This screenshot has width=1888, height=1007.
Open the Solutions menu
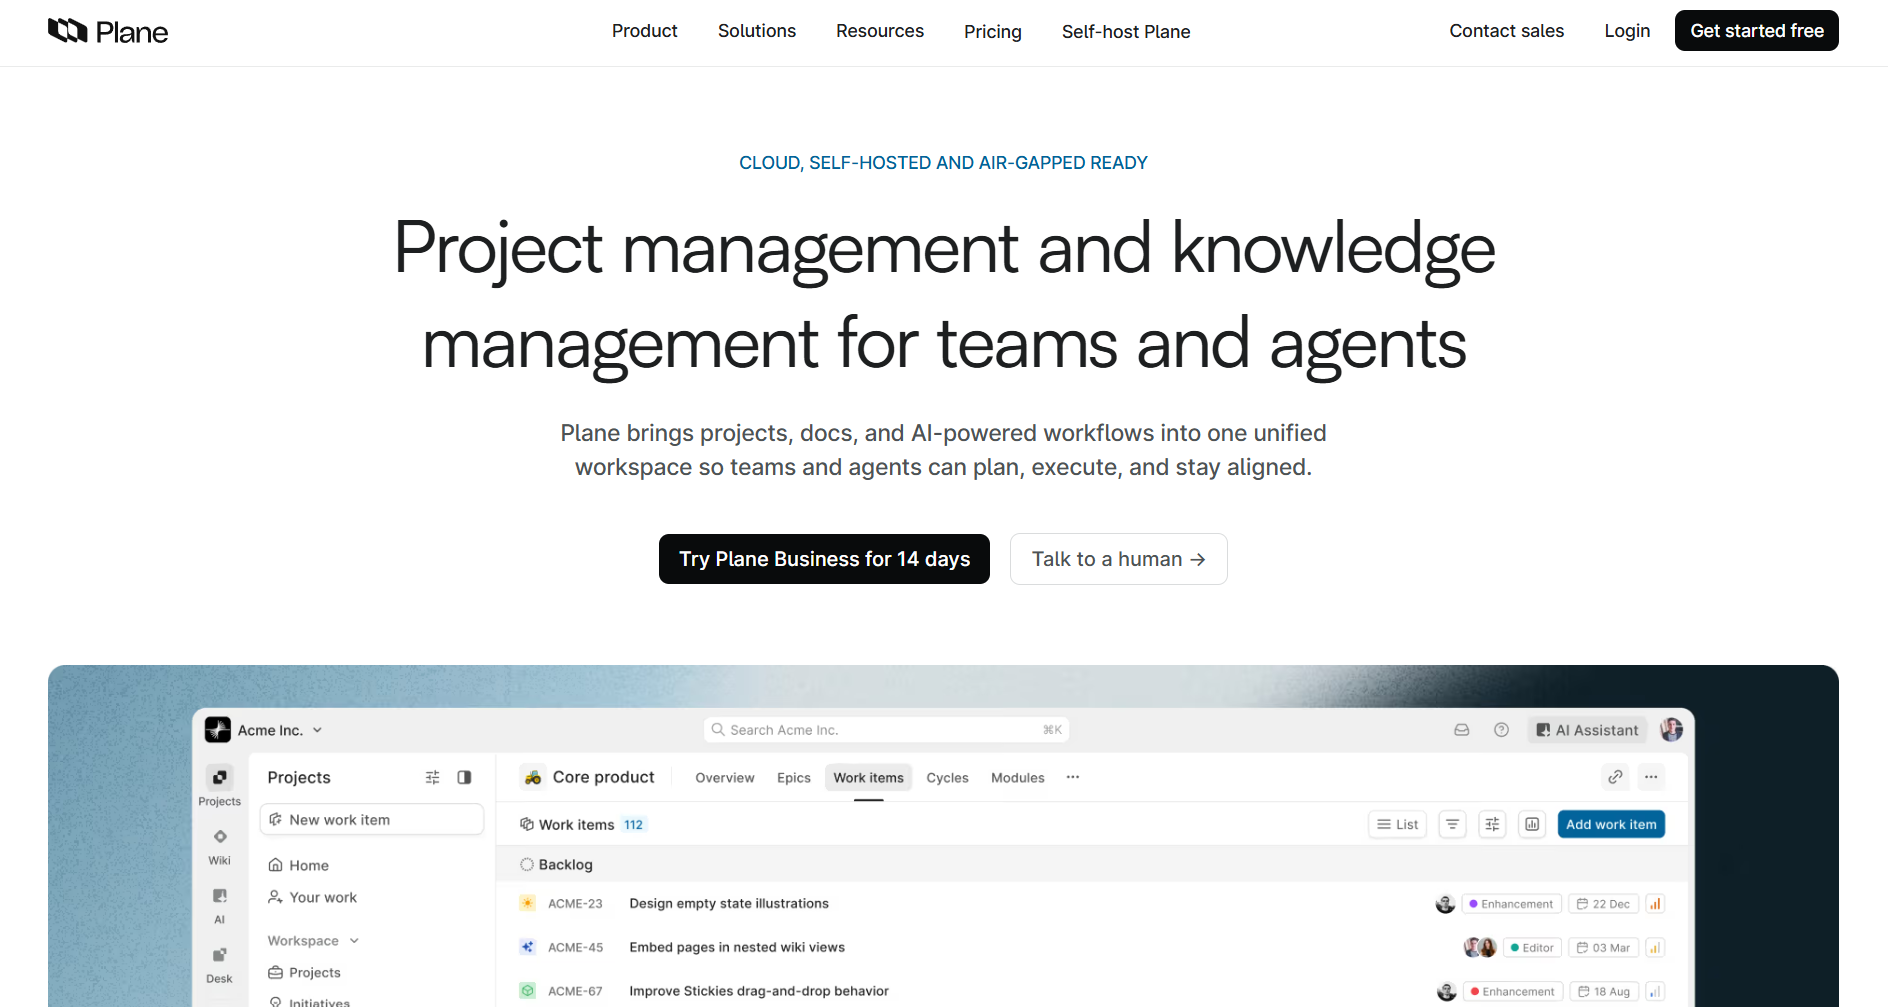tap(757, 31)
